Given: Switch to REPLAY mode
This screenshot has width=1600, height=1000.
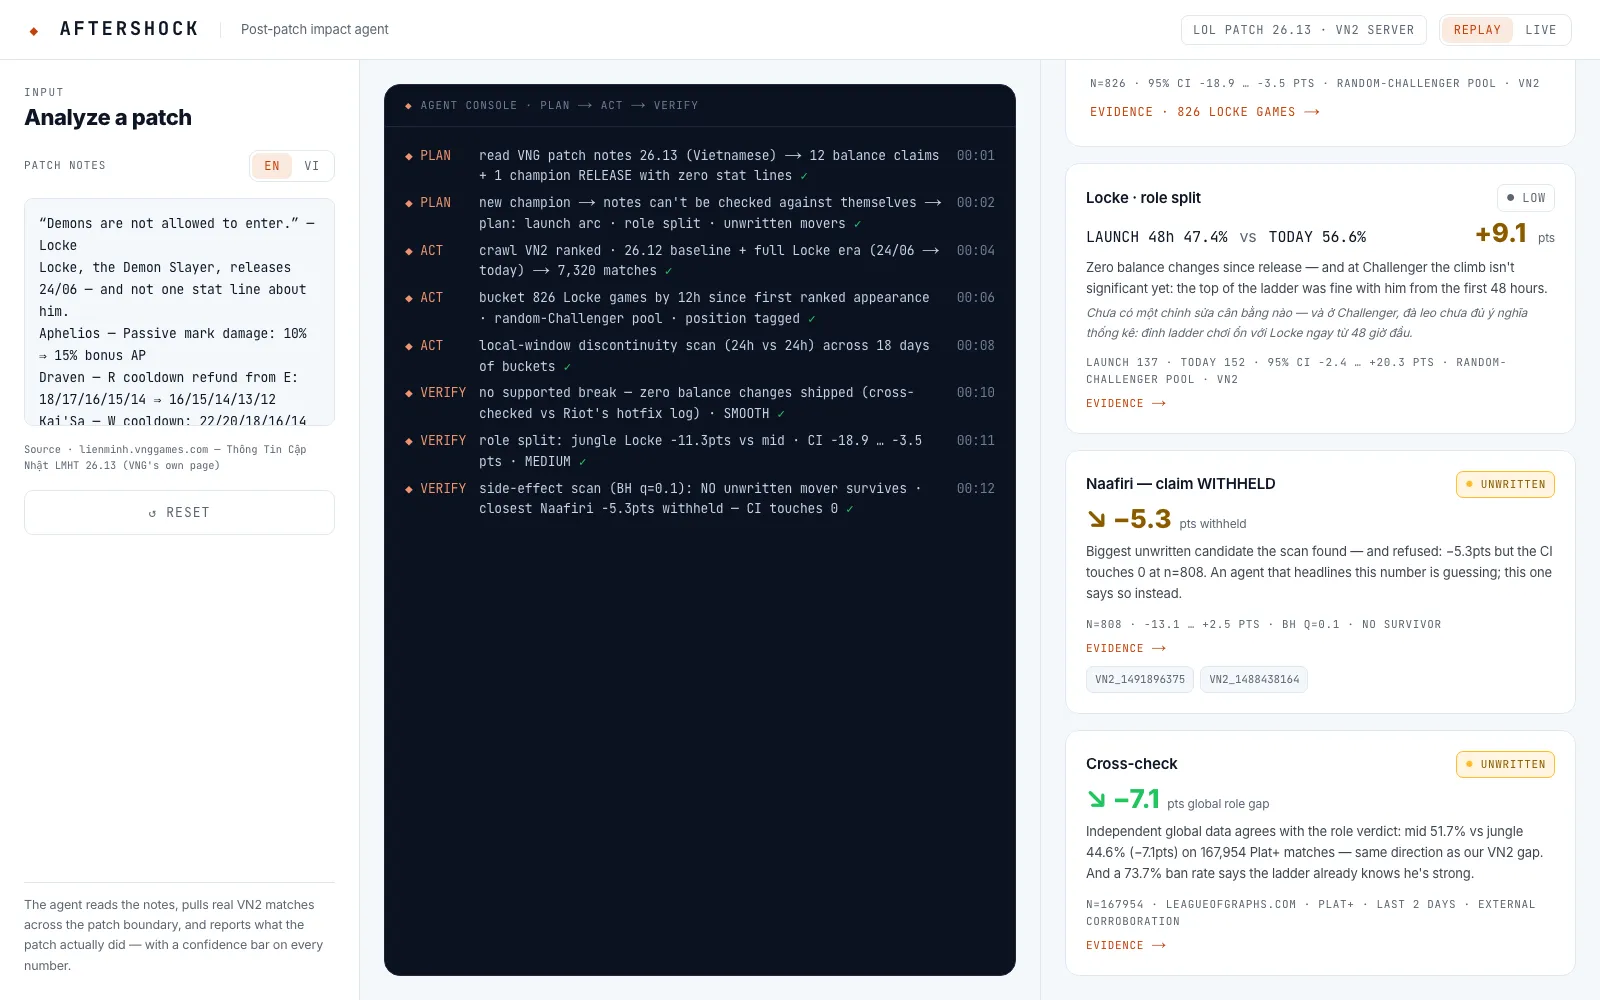Looking at the screenshot, I should [1477, 30].
